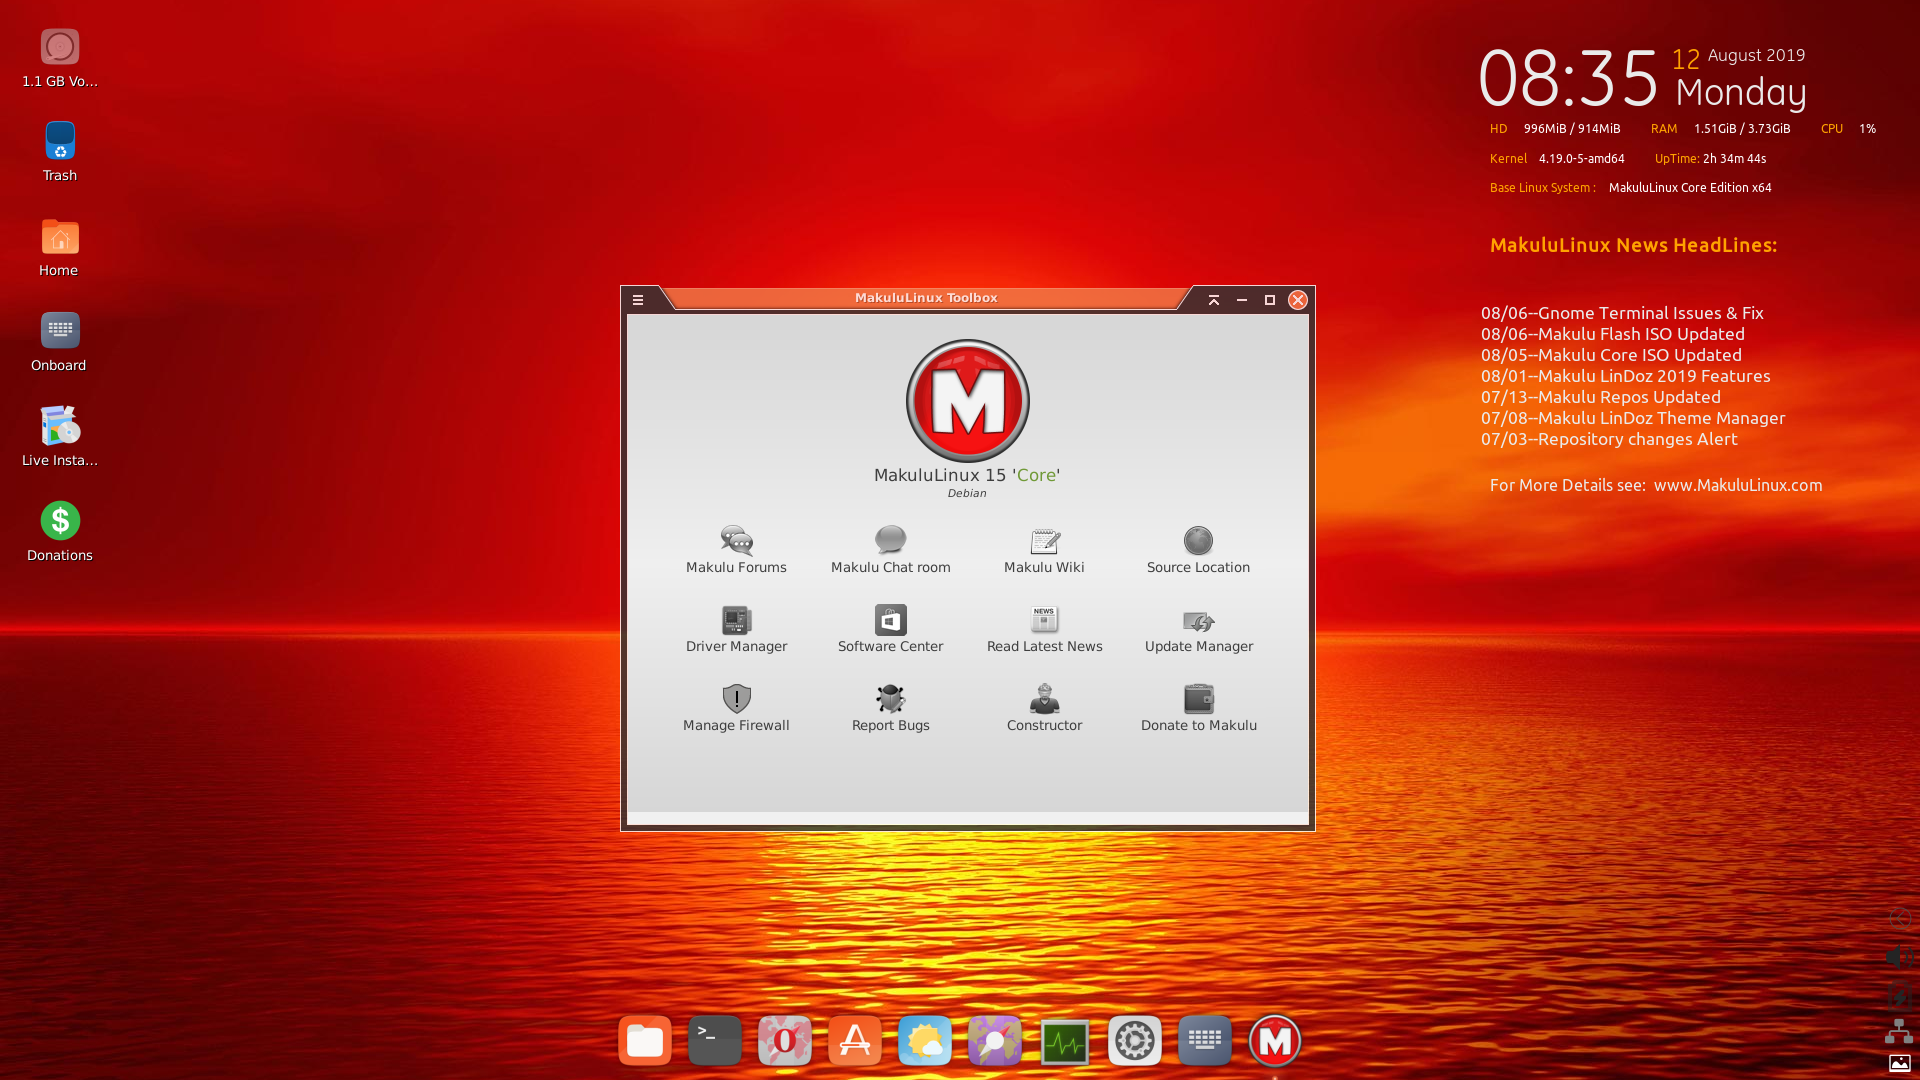The image size is (1920, 1080).
Task: Open Manage Firewall
Action: pyautogui.click(x=736, y=708)
